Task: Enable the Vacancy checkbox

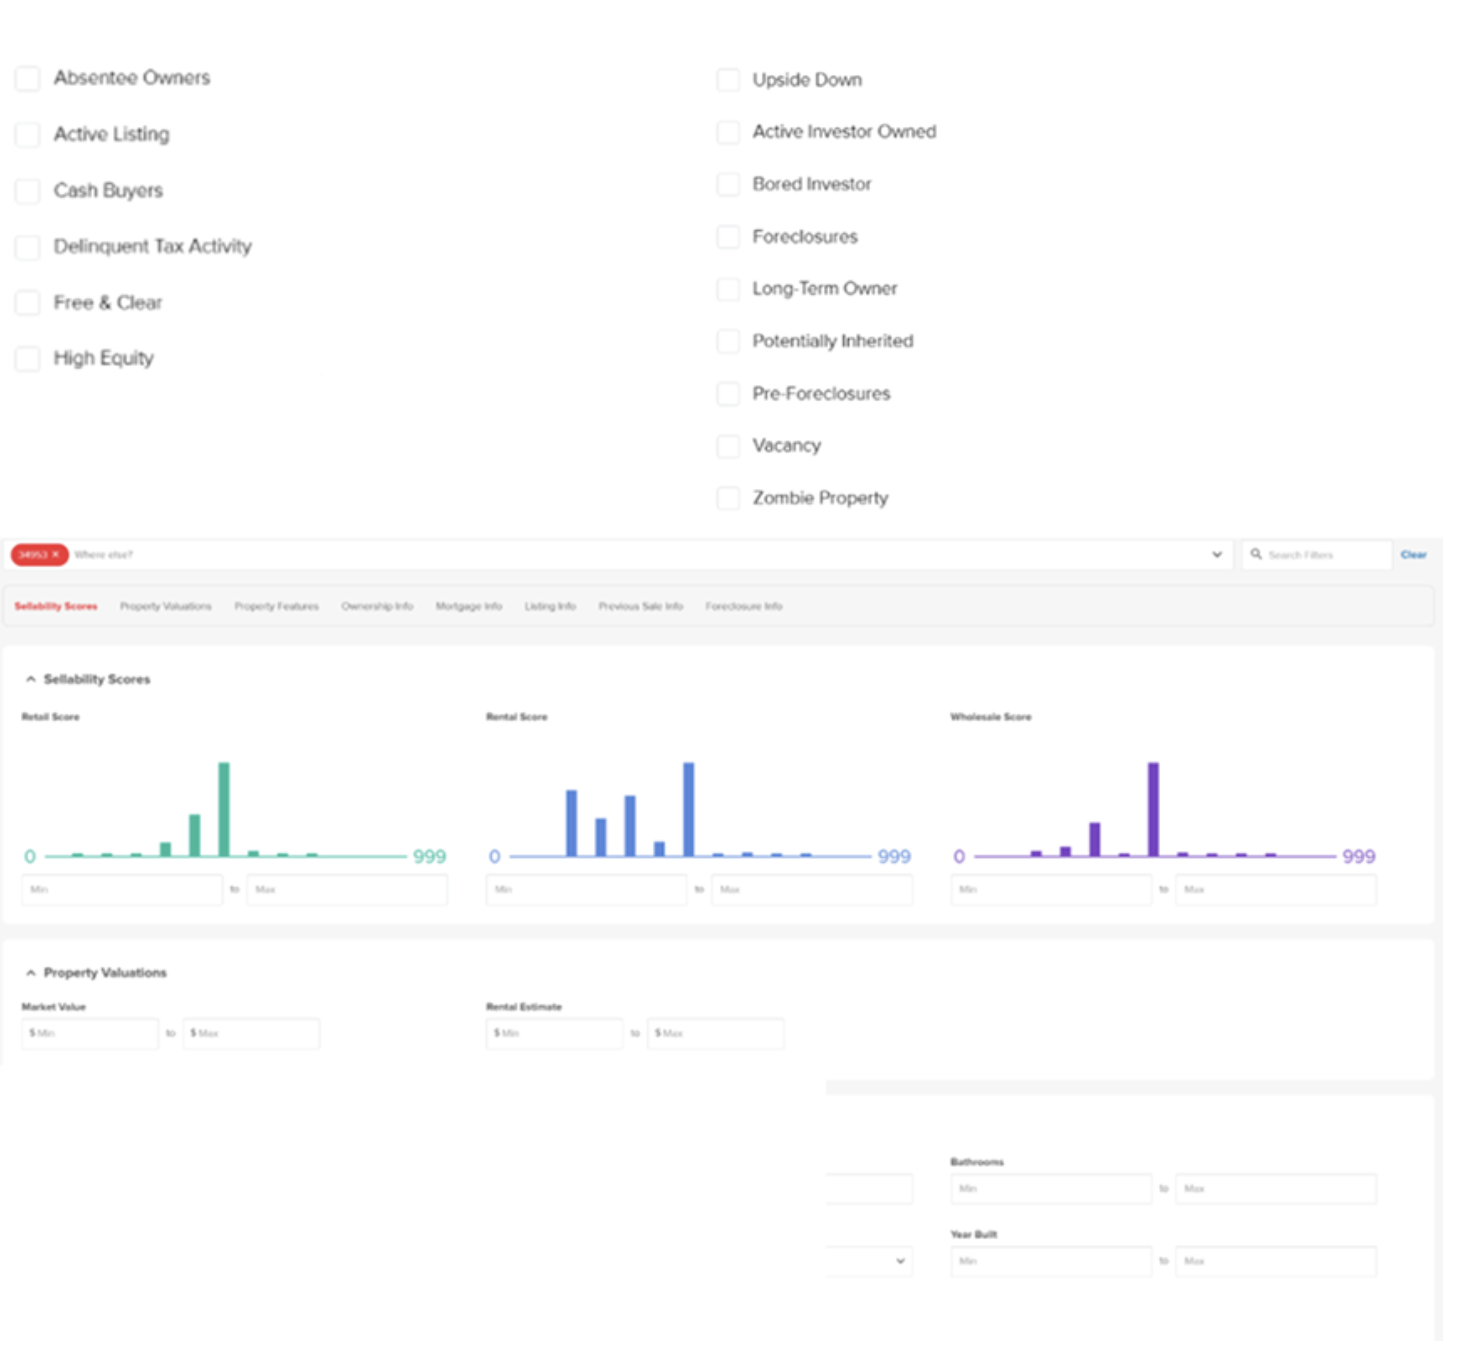Action: [x=728, y=446]
